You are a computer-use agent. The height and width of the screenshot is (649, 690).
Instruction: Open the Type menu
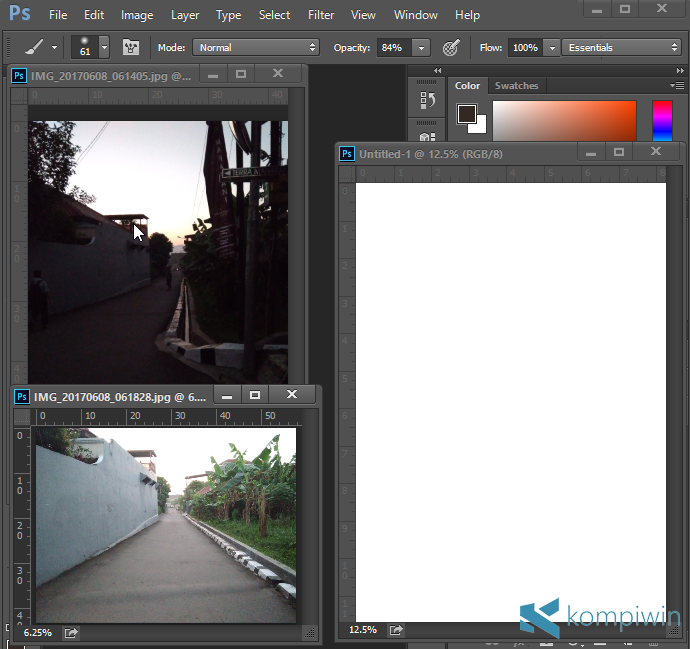pos(228,15)
